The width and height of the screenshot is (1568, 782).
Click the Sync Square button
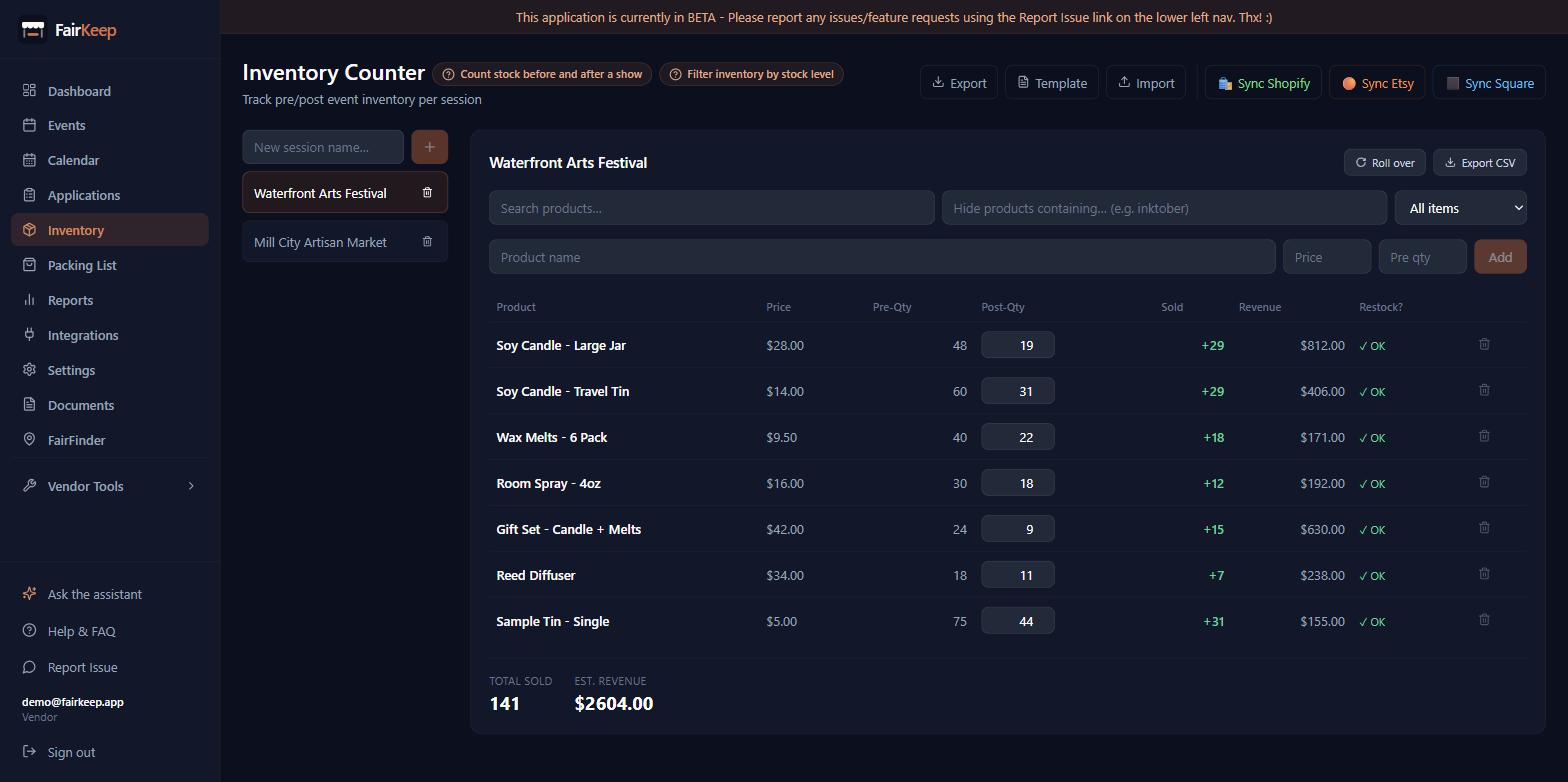(x=1489, y=83)
